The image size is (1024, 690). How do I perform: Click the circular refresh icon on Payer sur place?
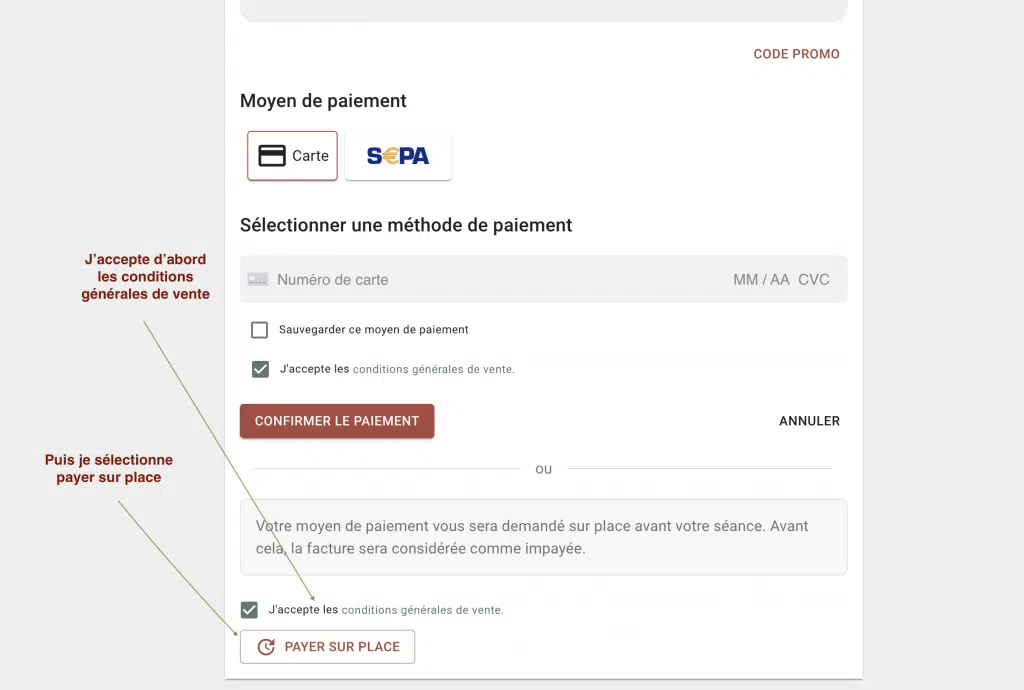[264, 646]
